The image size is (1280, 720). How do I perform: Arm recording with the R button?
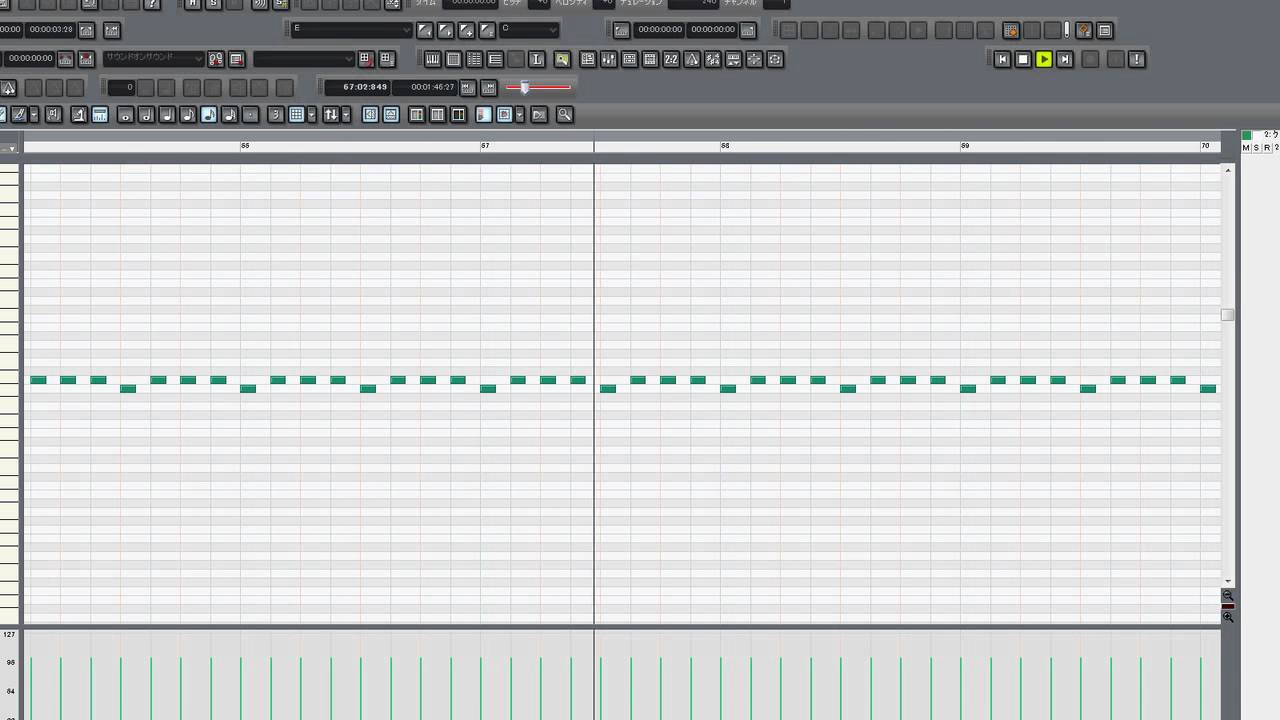click(x=1267, y=148)
